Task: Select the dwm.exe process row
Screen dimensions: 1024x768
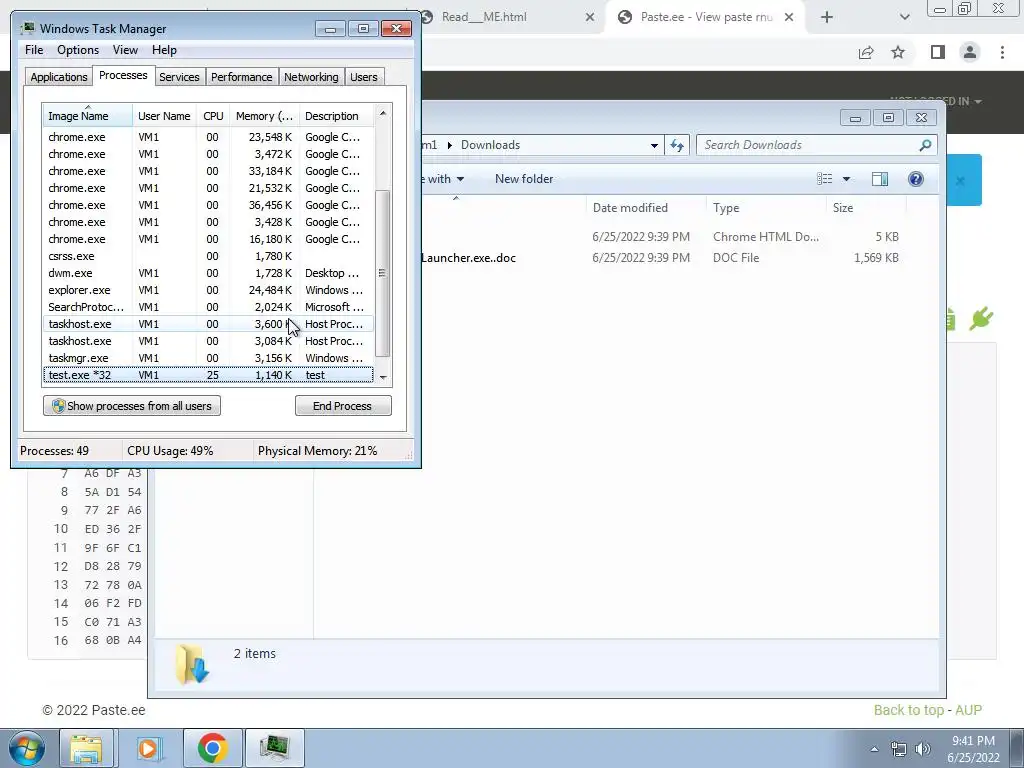Action: click(208, 273)
